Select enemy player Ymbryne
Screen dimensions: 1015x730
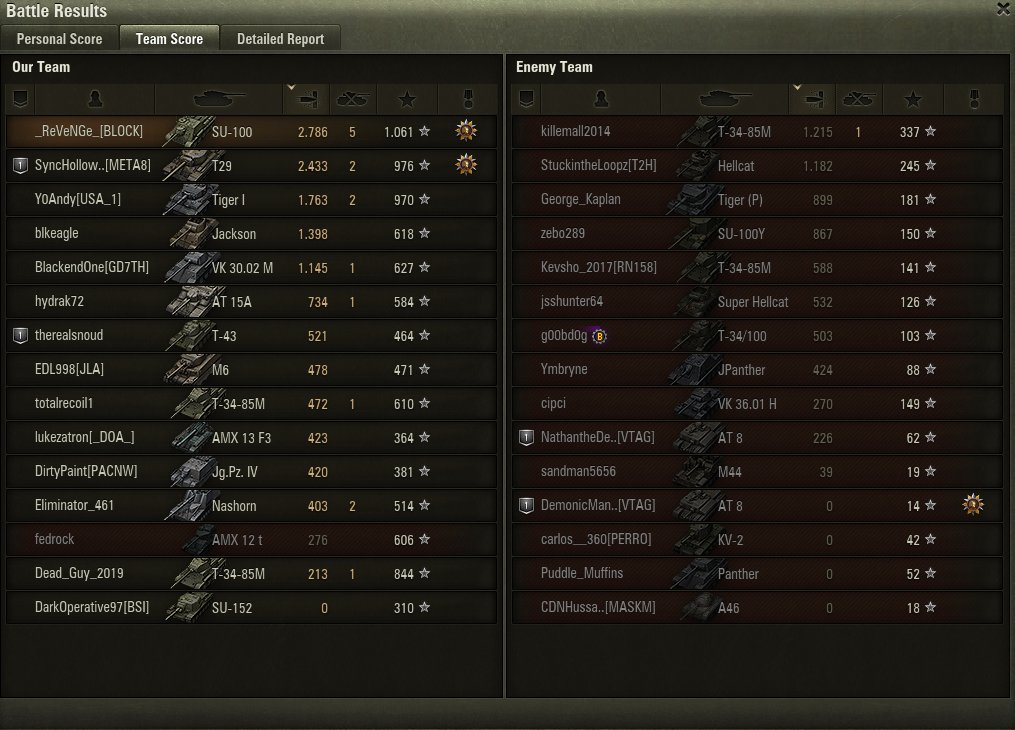(564, 369)
